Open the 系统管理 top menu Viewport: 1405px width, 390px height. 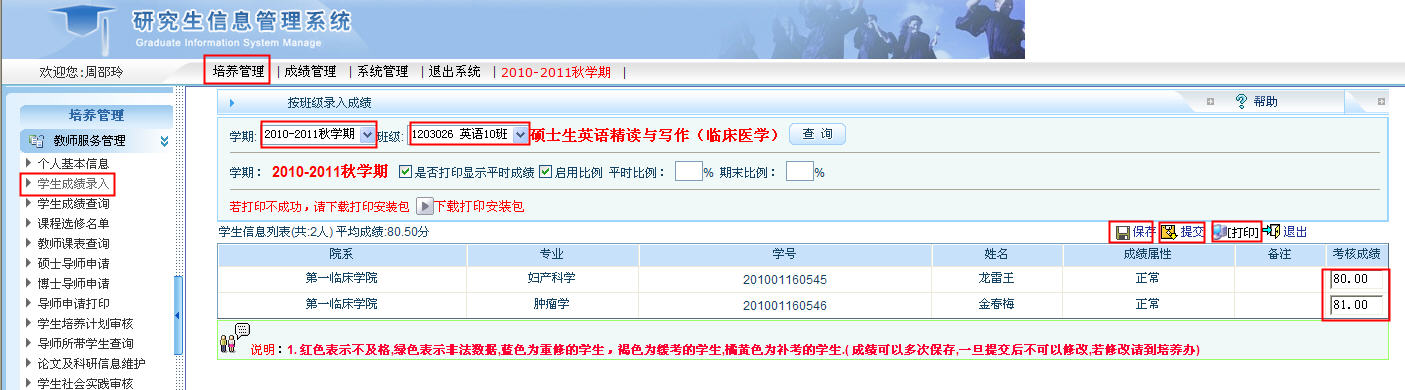383,72
